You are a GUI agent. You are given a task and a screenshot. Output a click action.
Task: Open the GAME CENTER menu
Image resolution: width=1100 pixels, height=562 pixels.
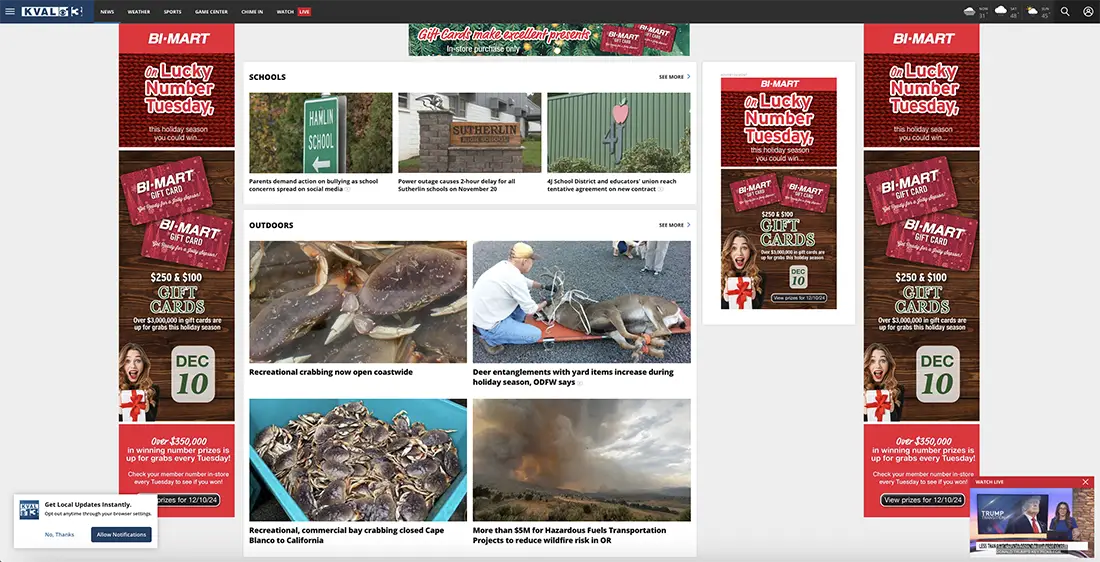(x=211, y=12)
